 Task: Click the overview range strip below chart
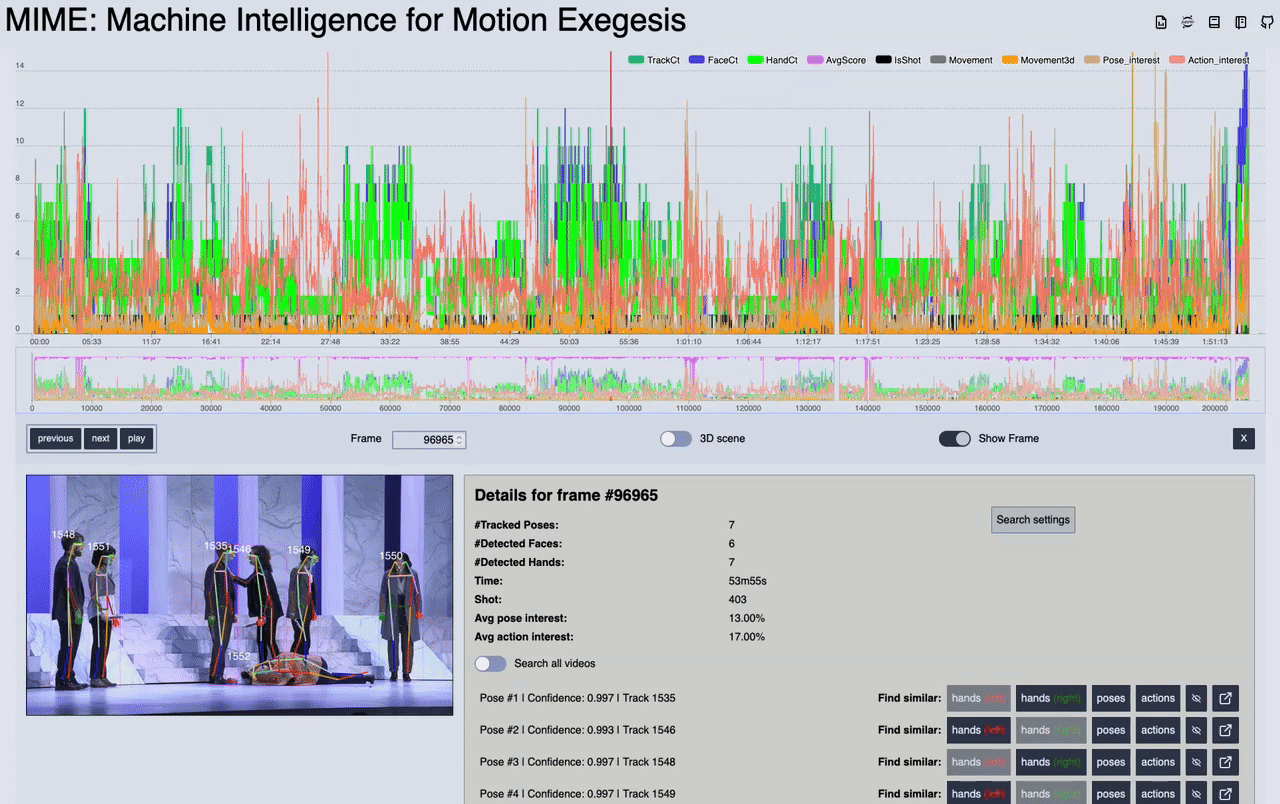pos(640,380)
